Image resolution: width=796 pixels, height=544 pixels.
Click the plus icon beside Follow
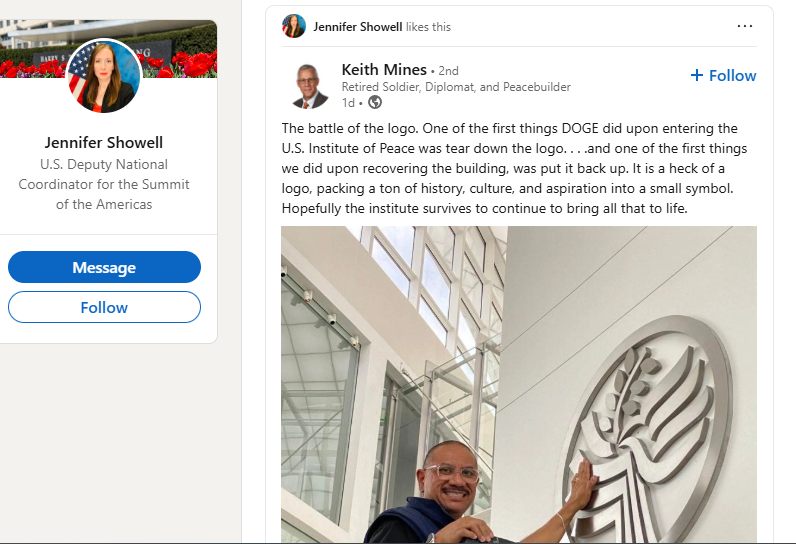(697, 75)
